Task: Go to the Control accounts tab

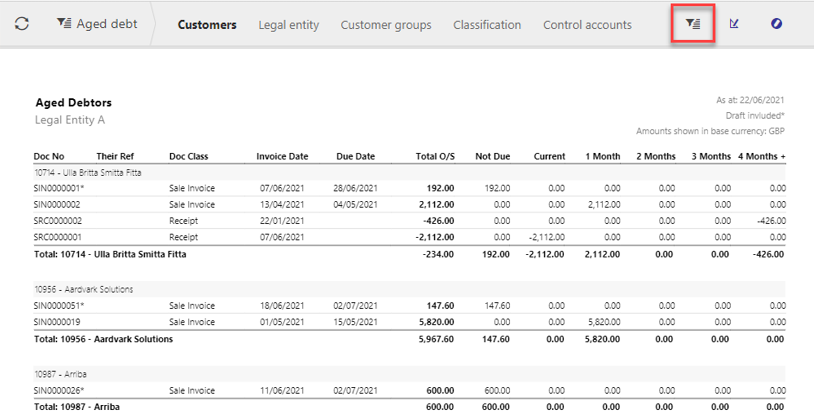Action: (x=587, y=25)
